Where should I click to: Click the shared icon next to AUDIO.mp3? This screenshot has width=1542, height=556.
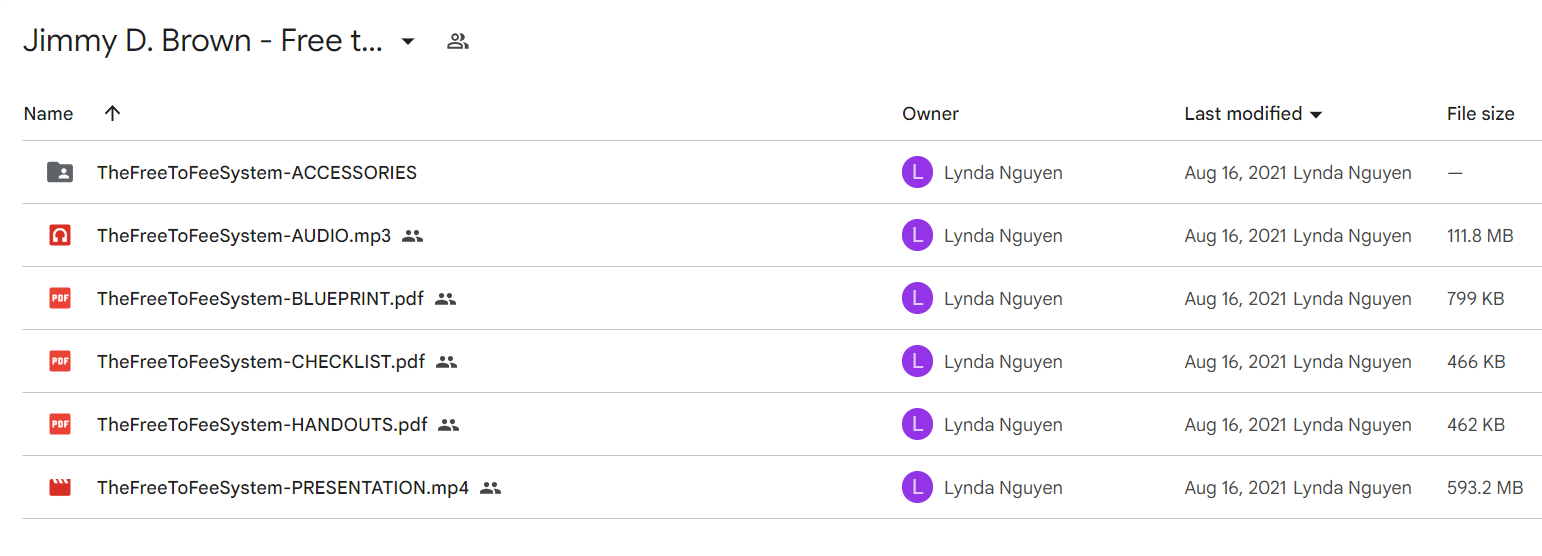(x=413, y=236)
